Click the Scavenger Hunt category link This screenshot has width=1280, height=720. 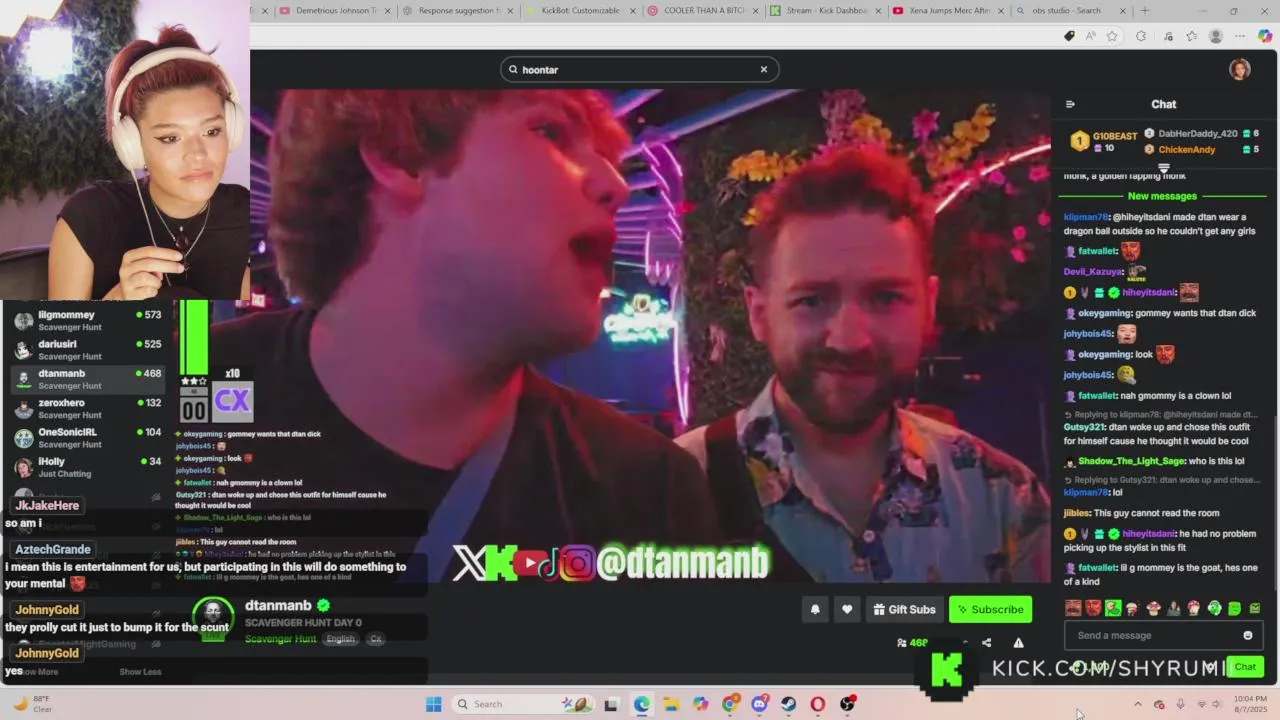coord(280,639)
